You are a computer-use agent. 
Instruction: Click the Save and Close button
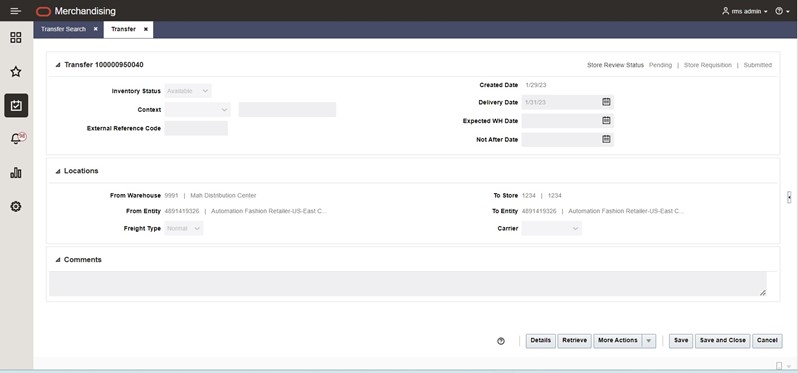723,341
